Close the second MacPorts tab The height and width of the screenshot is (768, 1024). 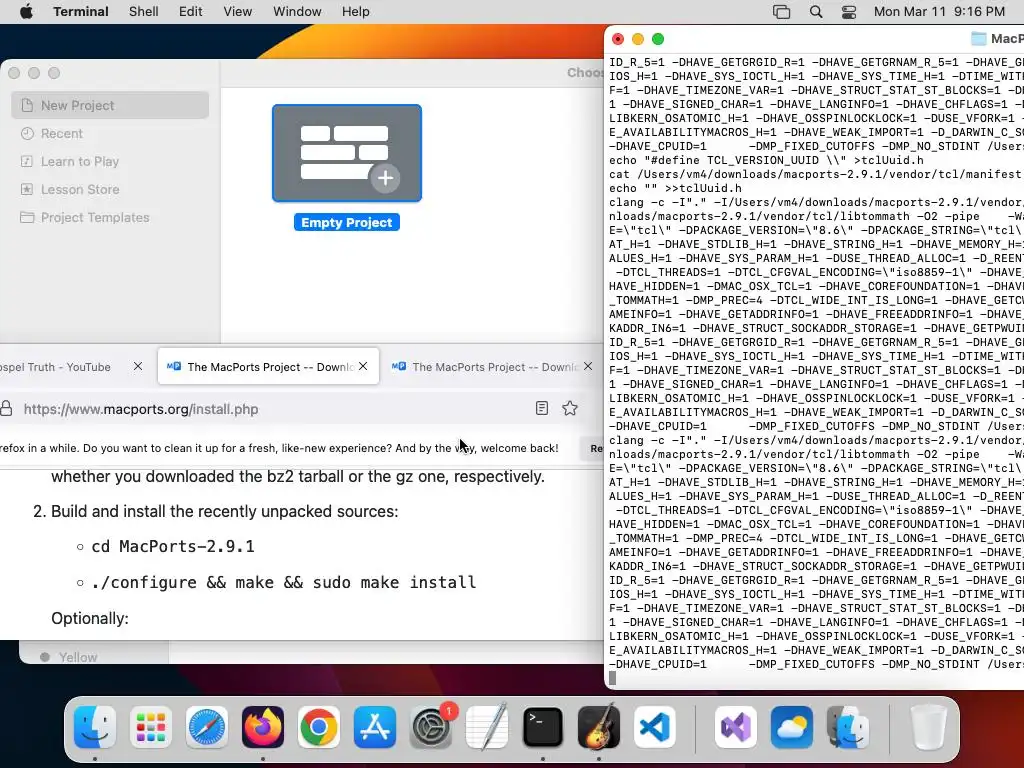(588, 366)
